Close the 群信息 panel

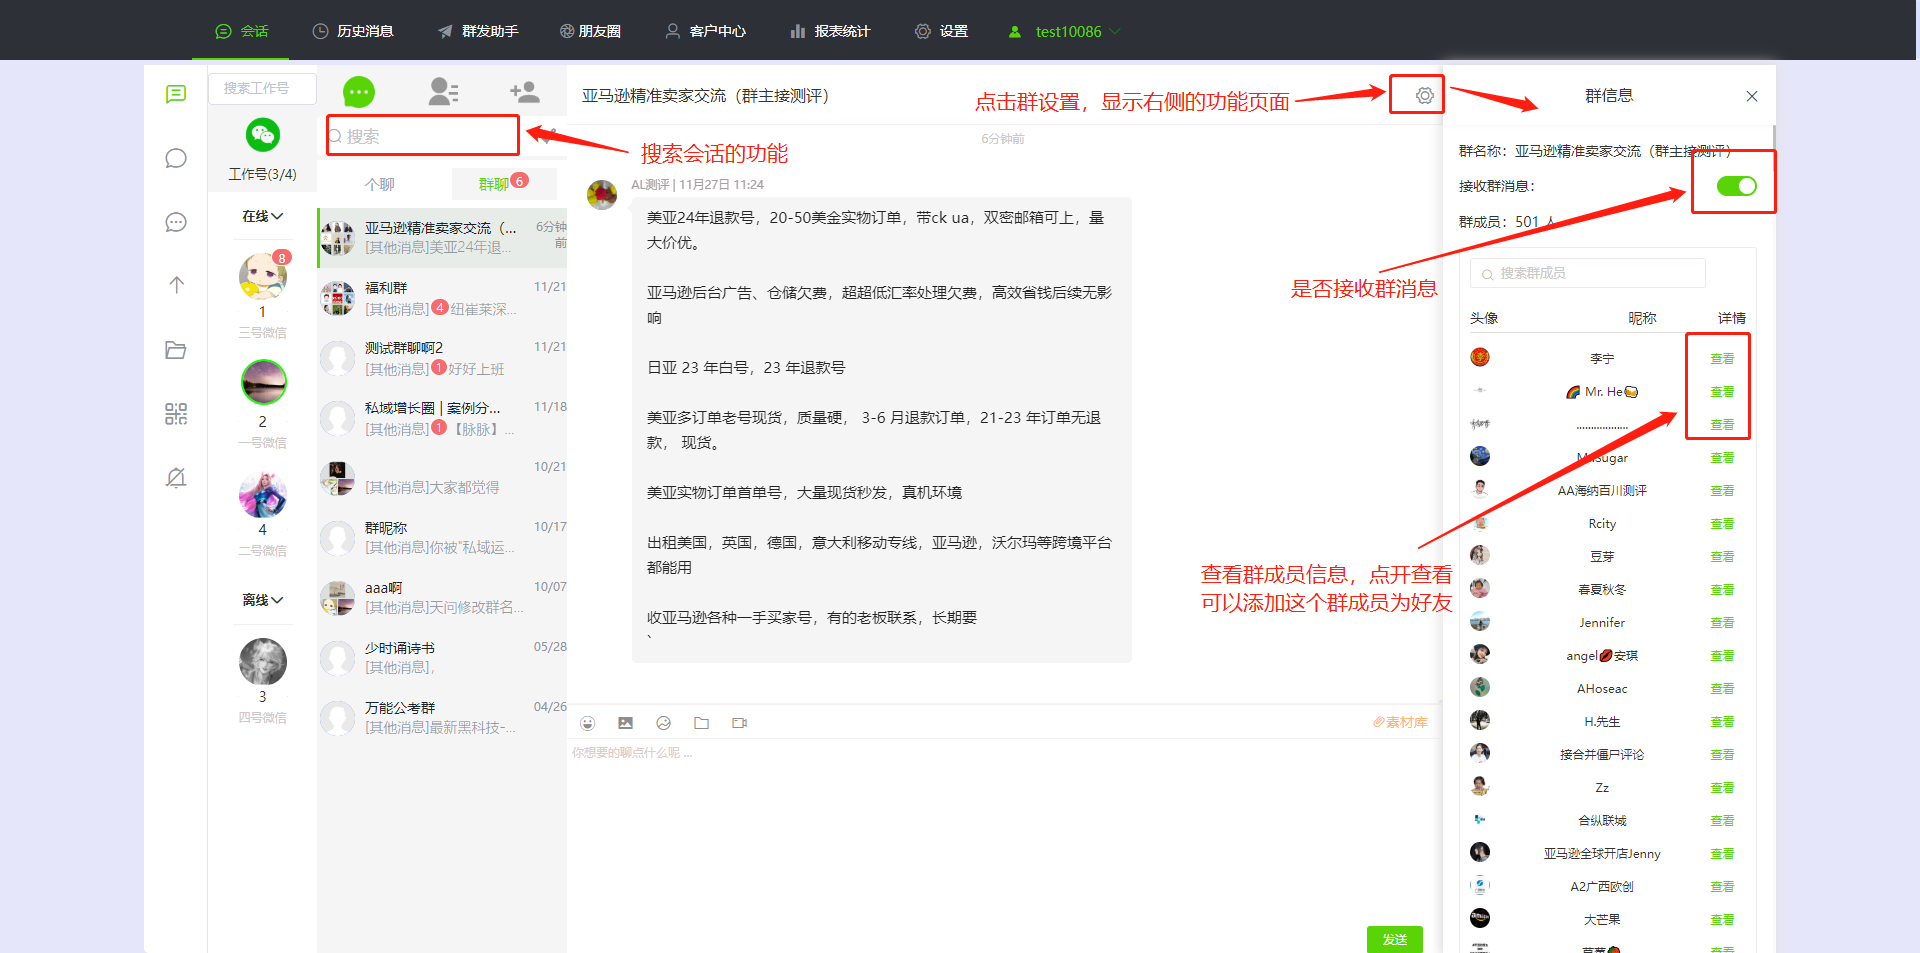click(x=1752, y=96)
